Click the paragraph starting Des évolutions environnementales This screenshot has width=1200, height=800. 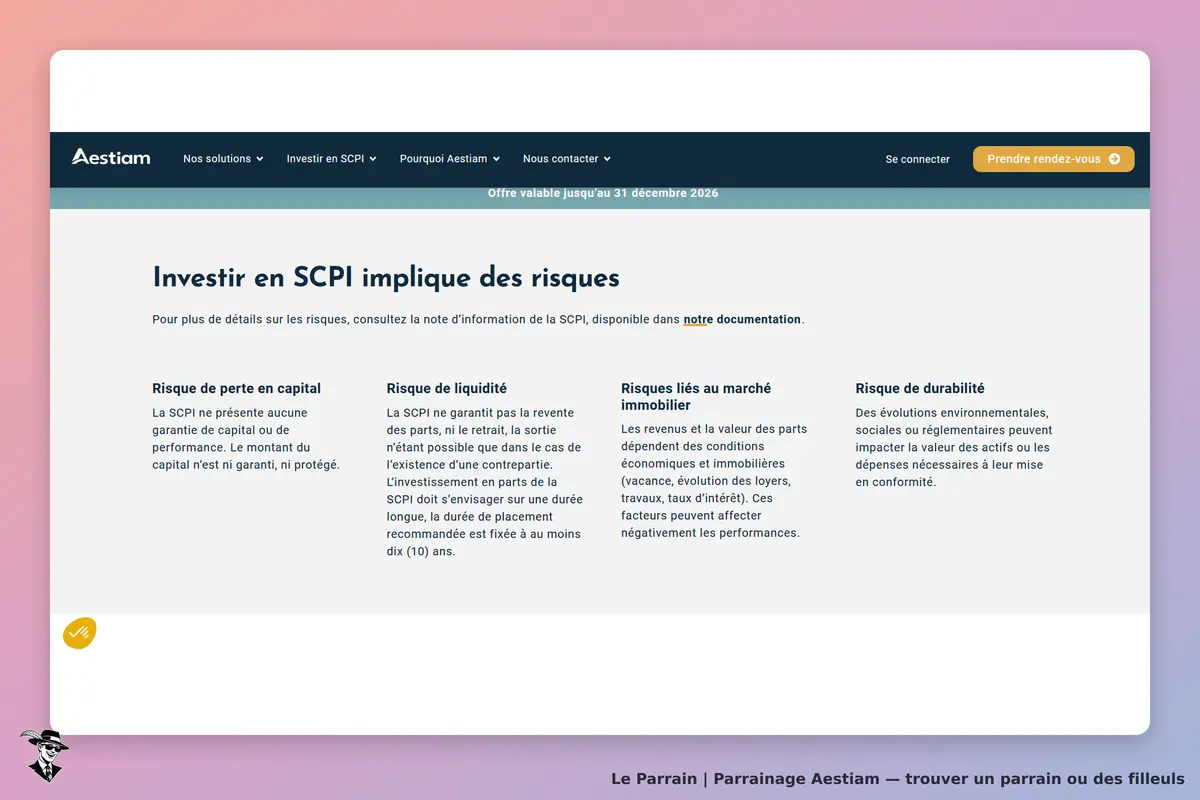click(954, 447)
